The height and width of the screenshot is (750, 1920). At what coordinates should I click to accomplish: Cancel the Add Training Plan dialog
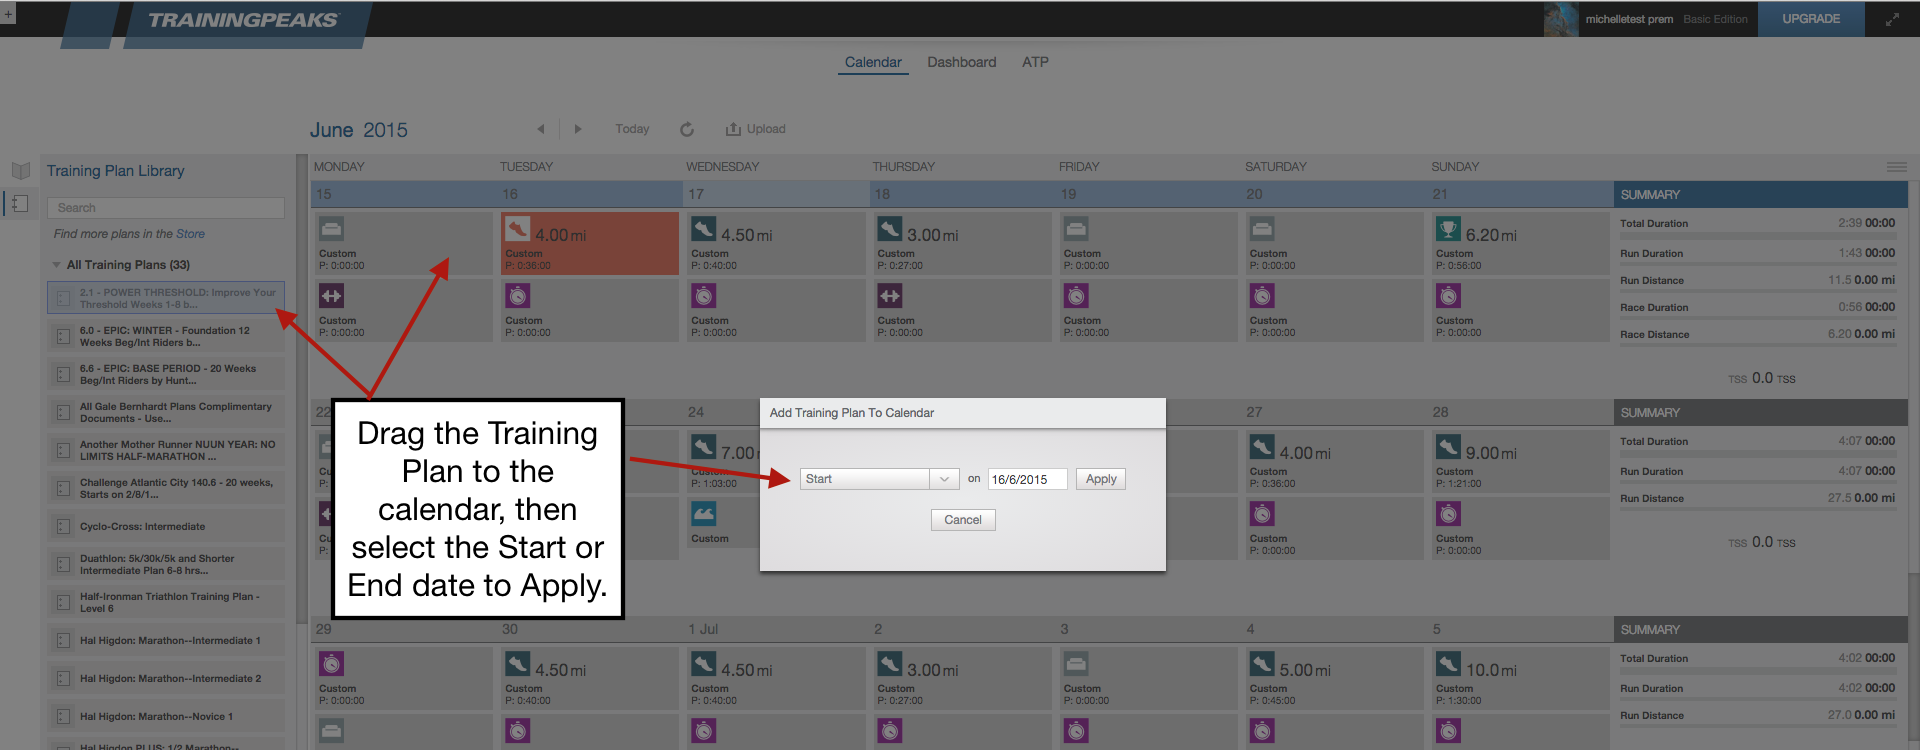point(963,520)
